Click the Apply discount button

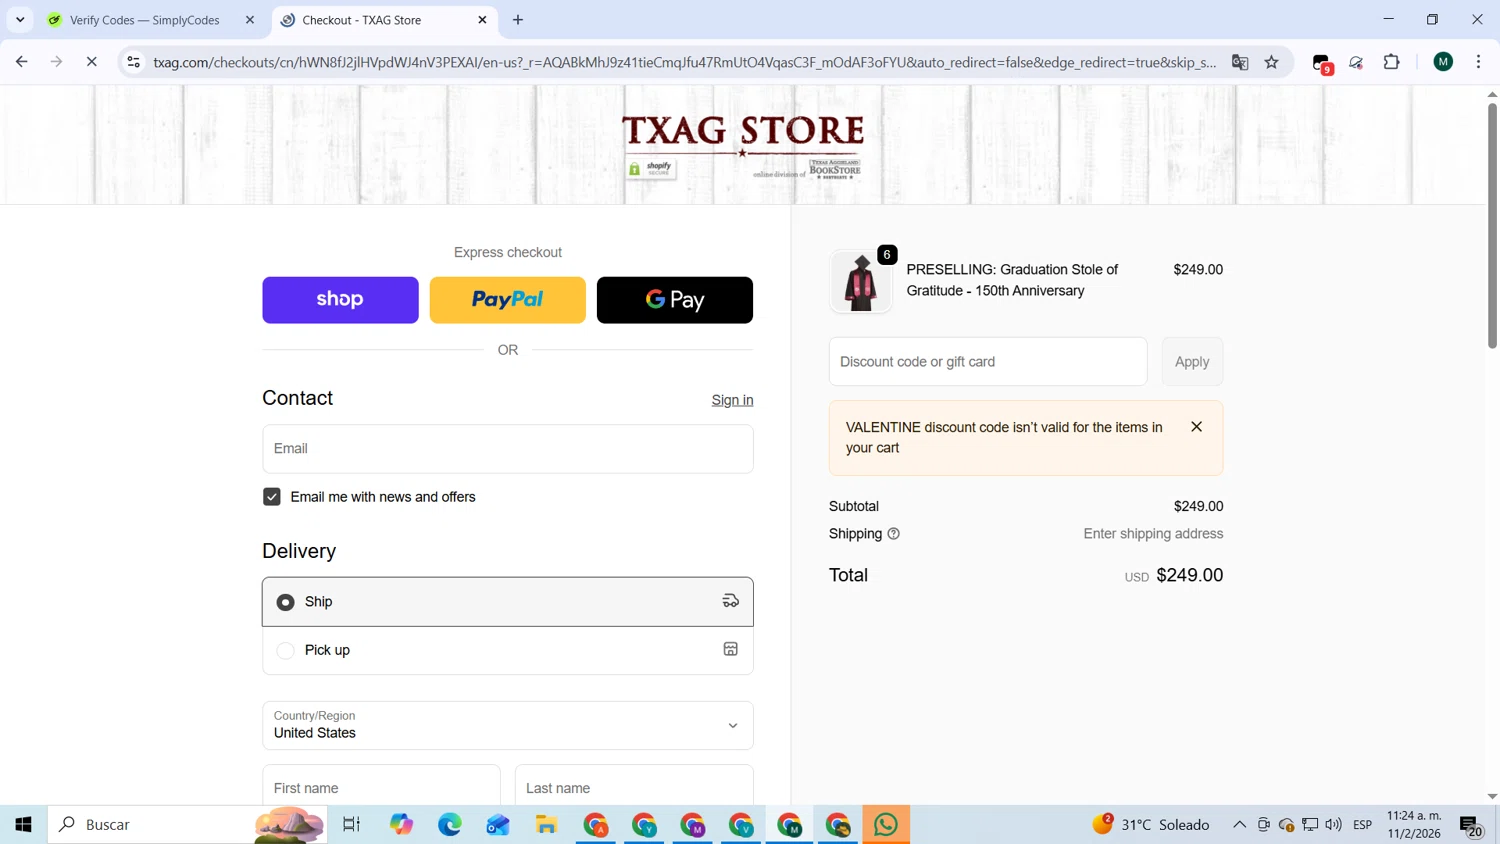tap(1192, 362)
